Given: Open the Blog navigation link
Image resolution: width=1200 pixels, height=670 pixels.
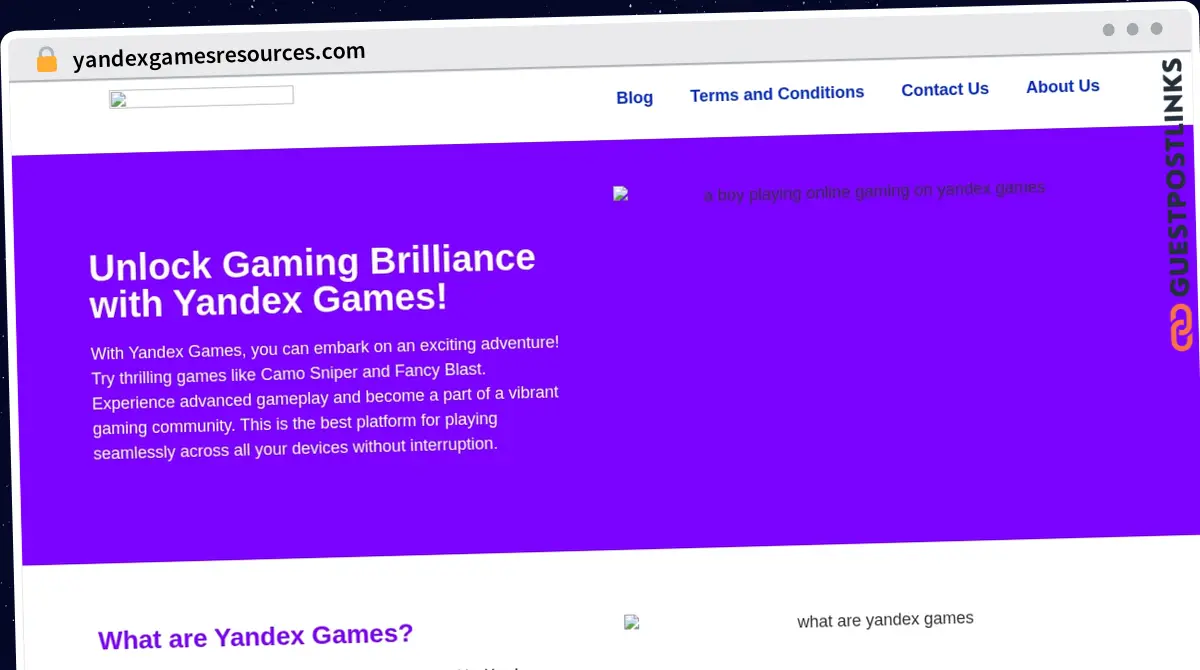Looking at the screenshot, I should [x=634, y=97].
